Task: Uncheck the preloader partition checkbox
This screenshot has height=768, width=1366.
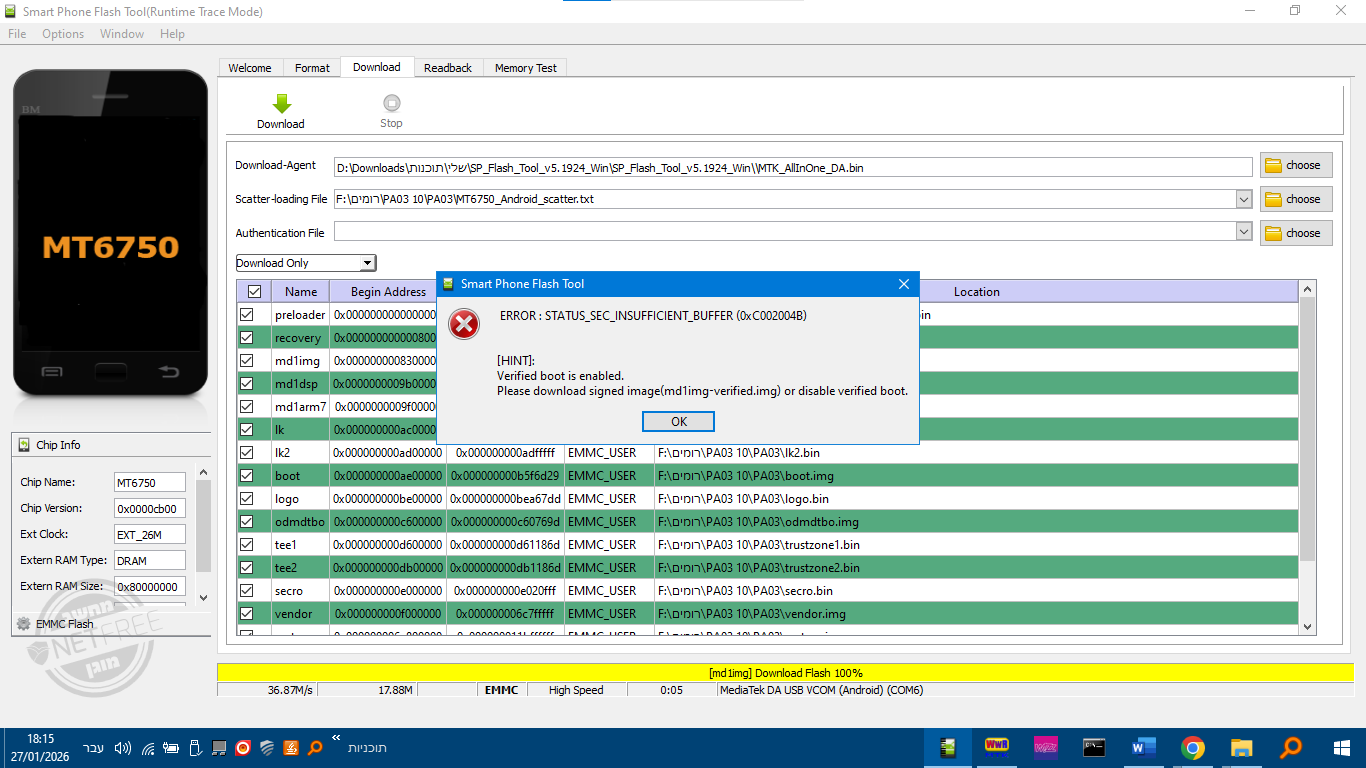Action: (x=247, y=315)
